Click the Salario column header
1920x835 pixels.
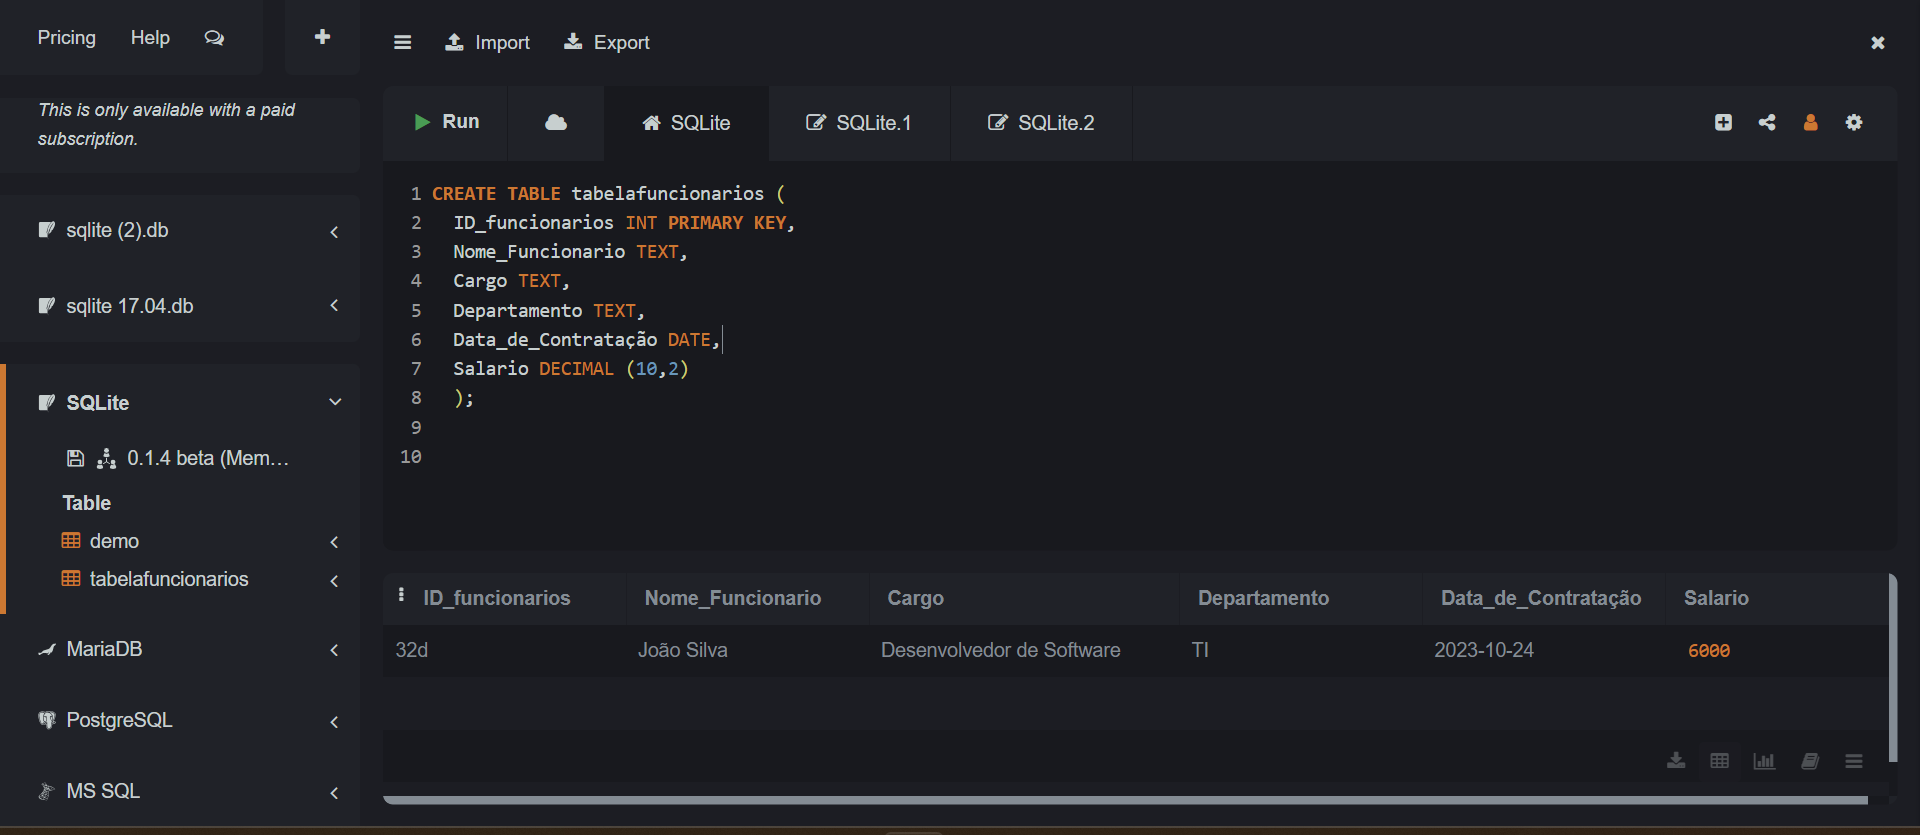click(x=1716, y=598)
